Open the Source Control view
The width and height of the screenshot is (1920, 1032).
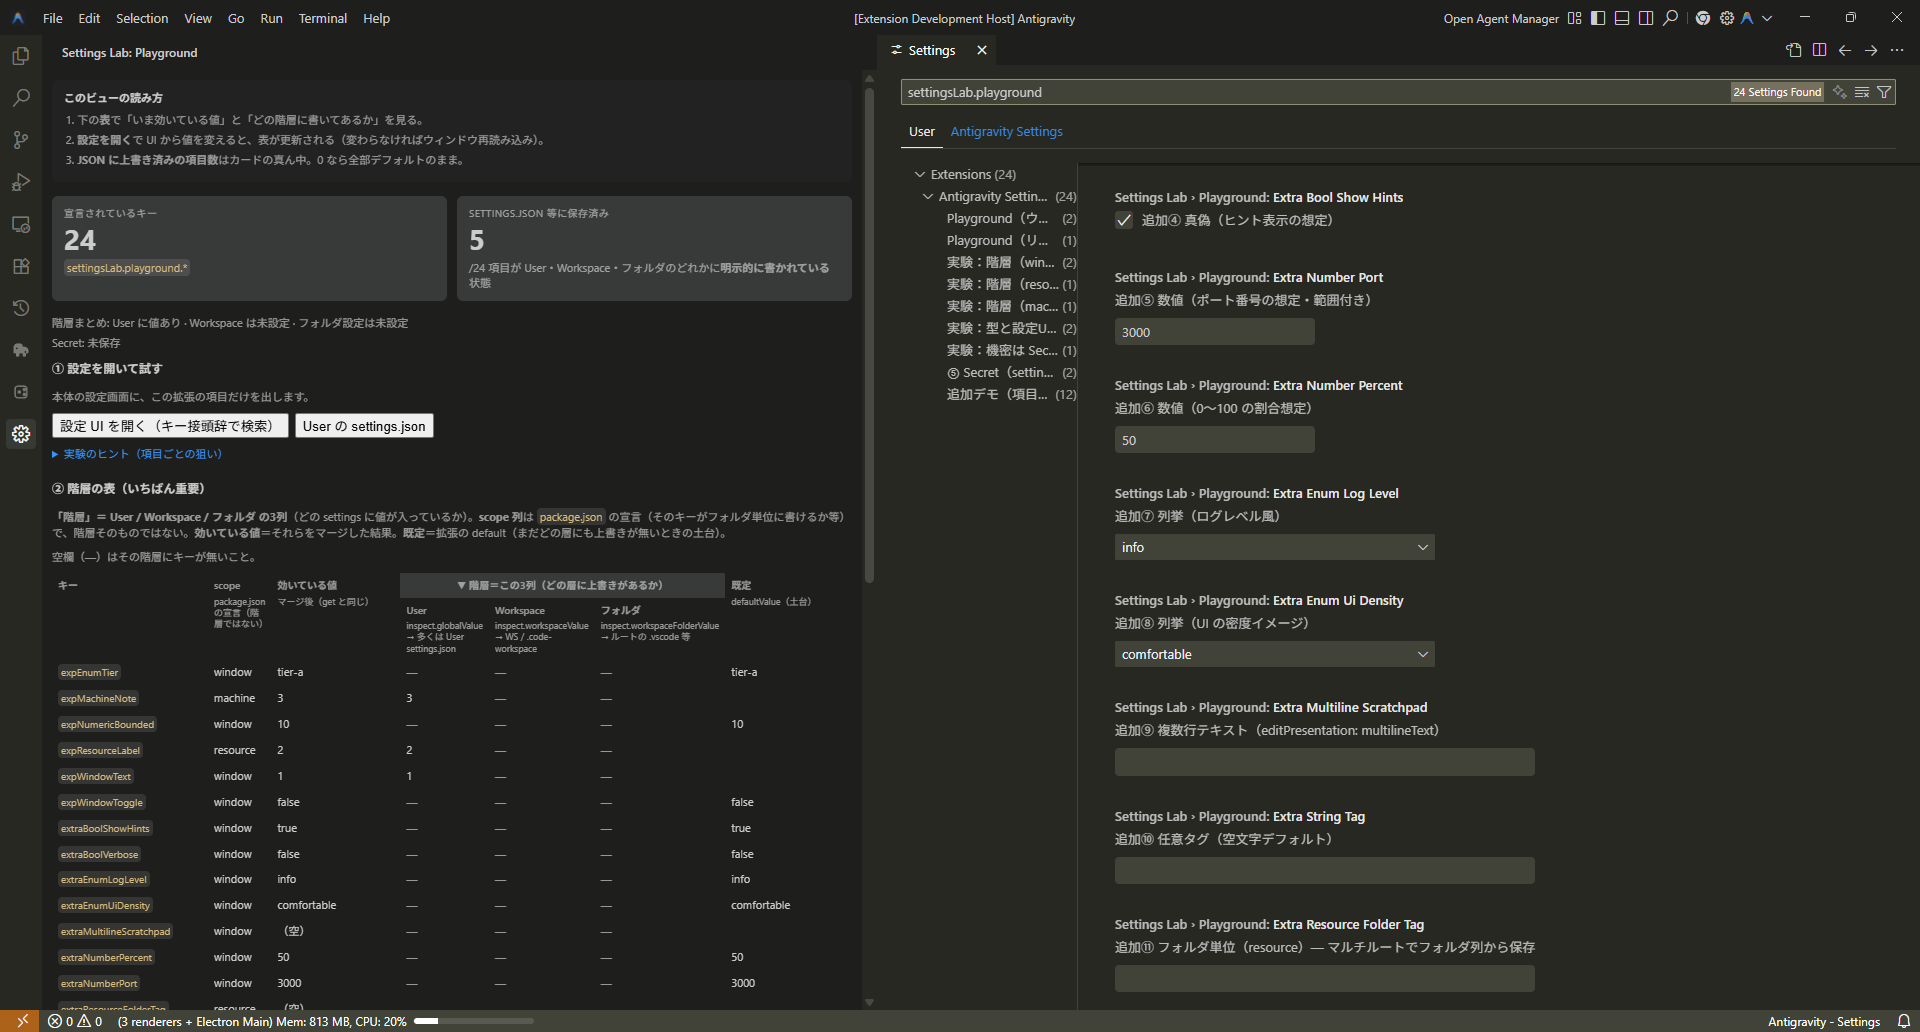click(x=20, y=140)
